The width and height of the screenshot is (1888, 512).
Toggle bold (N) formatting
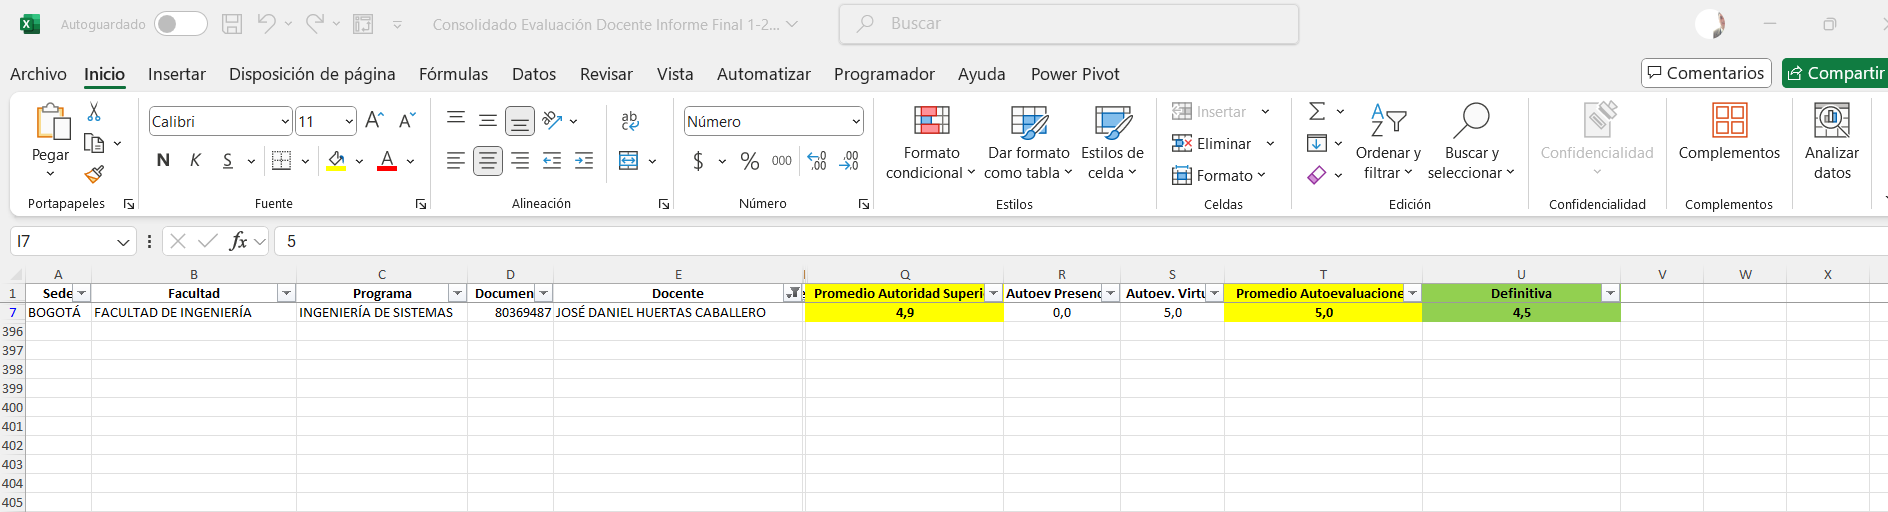164,161
